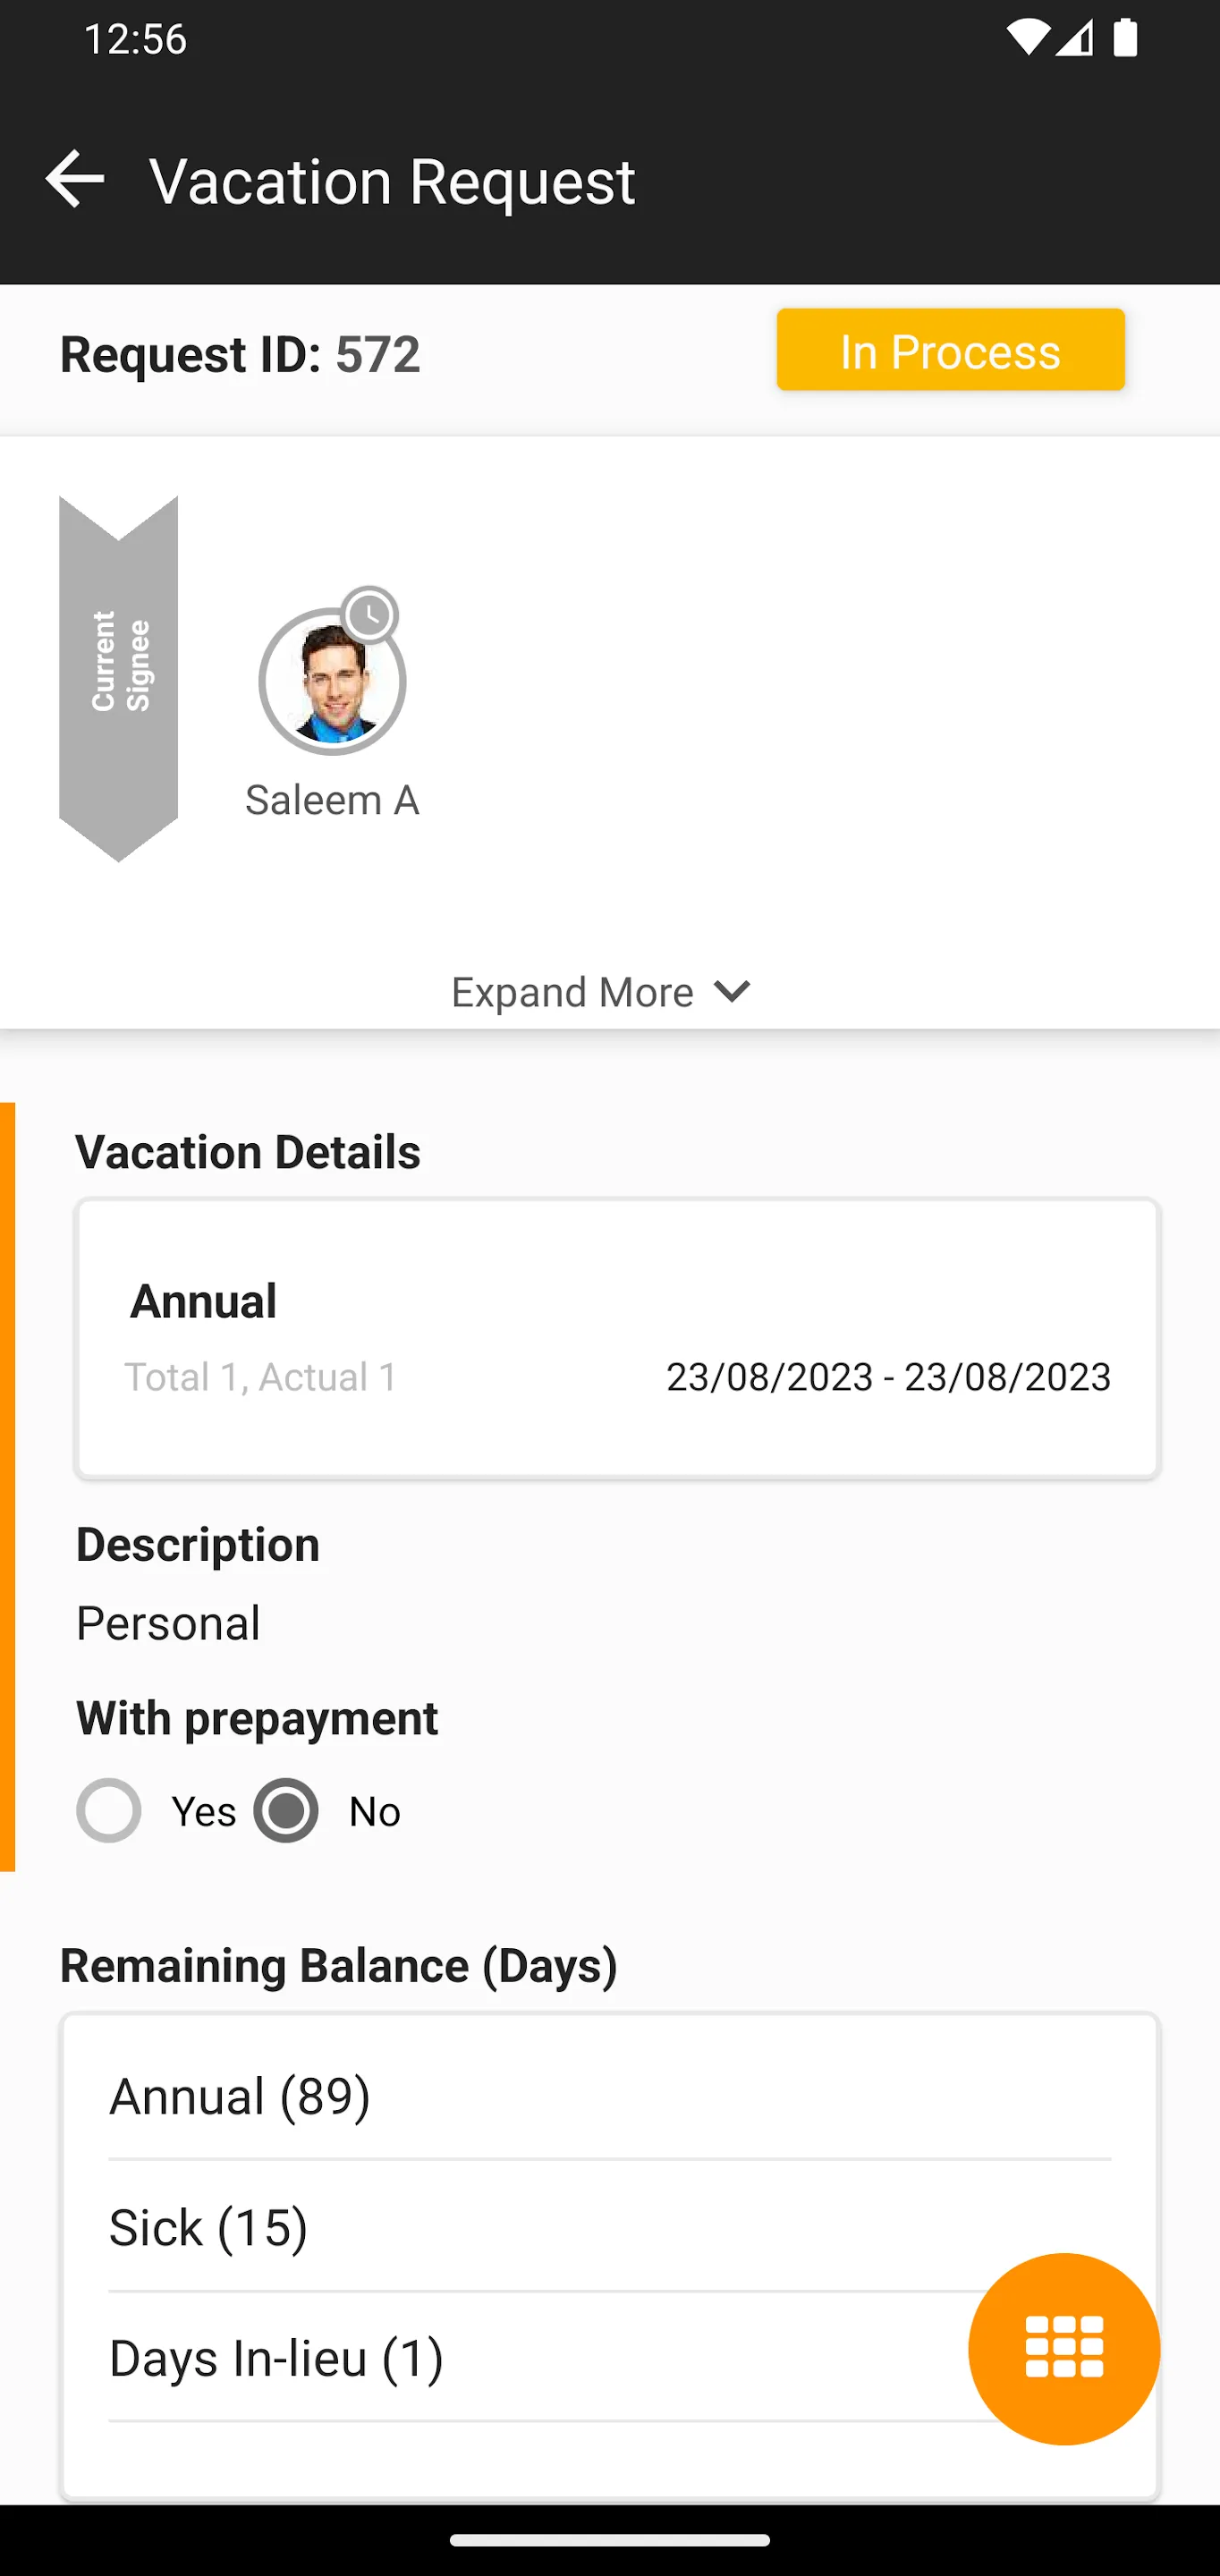1220x2576 pixels.
Task: Tap the Saleem A name label
Action: point(332,800)
